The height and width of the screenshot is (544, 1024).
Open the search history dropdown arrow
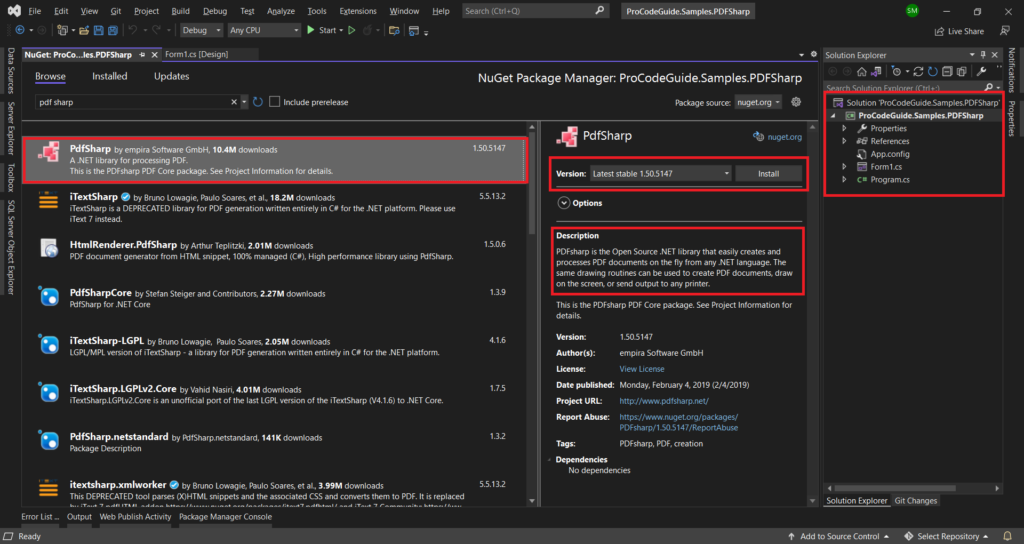(x=244, y=102)
